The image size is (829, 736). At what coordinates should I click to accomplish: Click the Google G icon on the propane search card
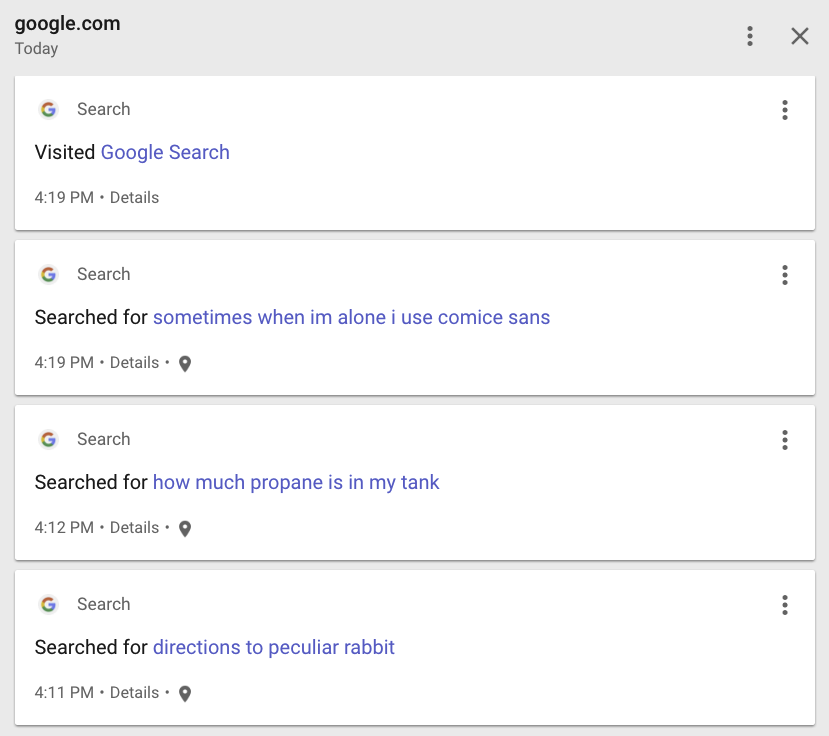pos(48,439)
